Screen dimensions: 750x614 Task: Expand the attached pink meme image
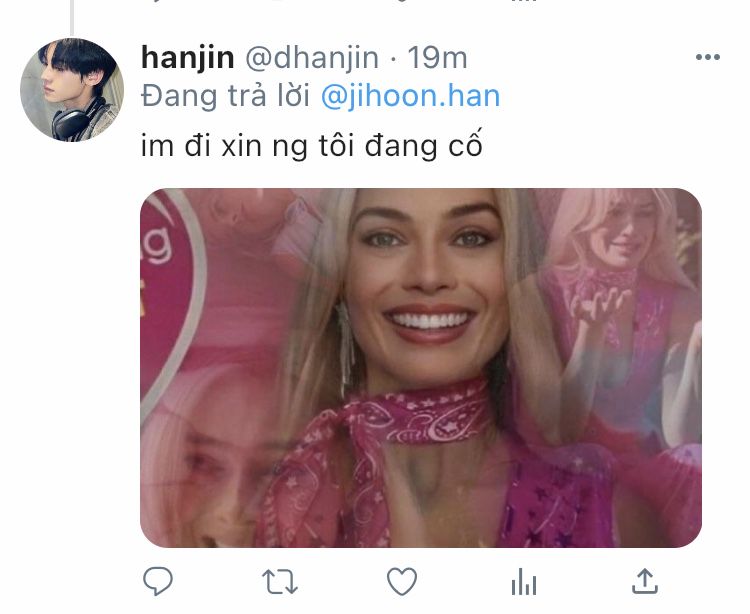click(421, 368)
